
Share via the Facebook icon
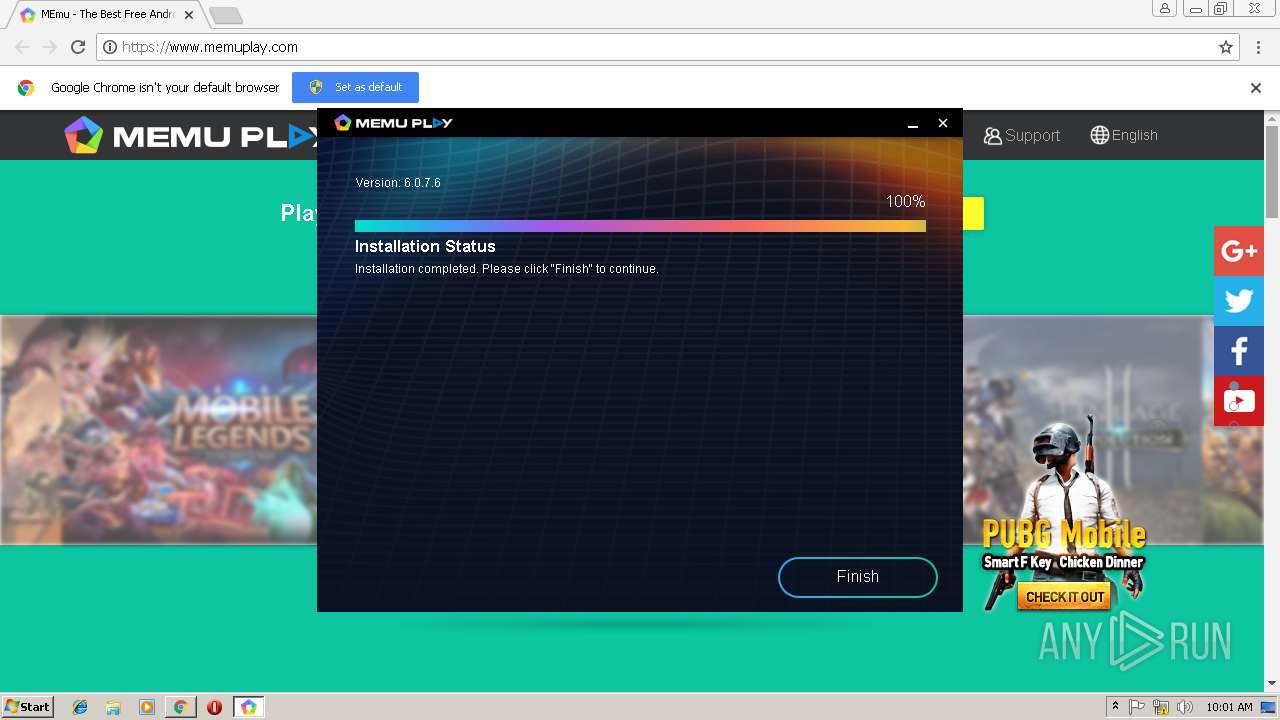1239,351
